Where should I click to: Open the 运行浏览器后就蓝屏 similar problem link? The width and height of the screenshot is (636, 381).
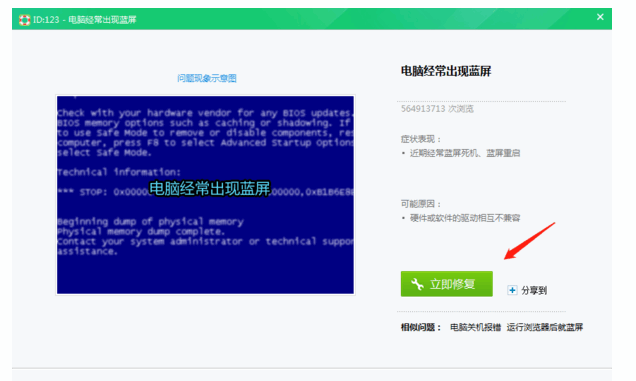point(544,327)
